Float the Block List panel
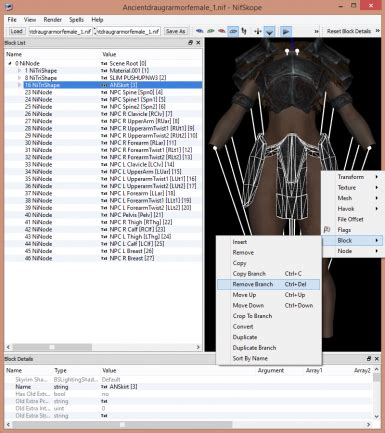The image size is (385, 433). [x=190, y=43]
